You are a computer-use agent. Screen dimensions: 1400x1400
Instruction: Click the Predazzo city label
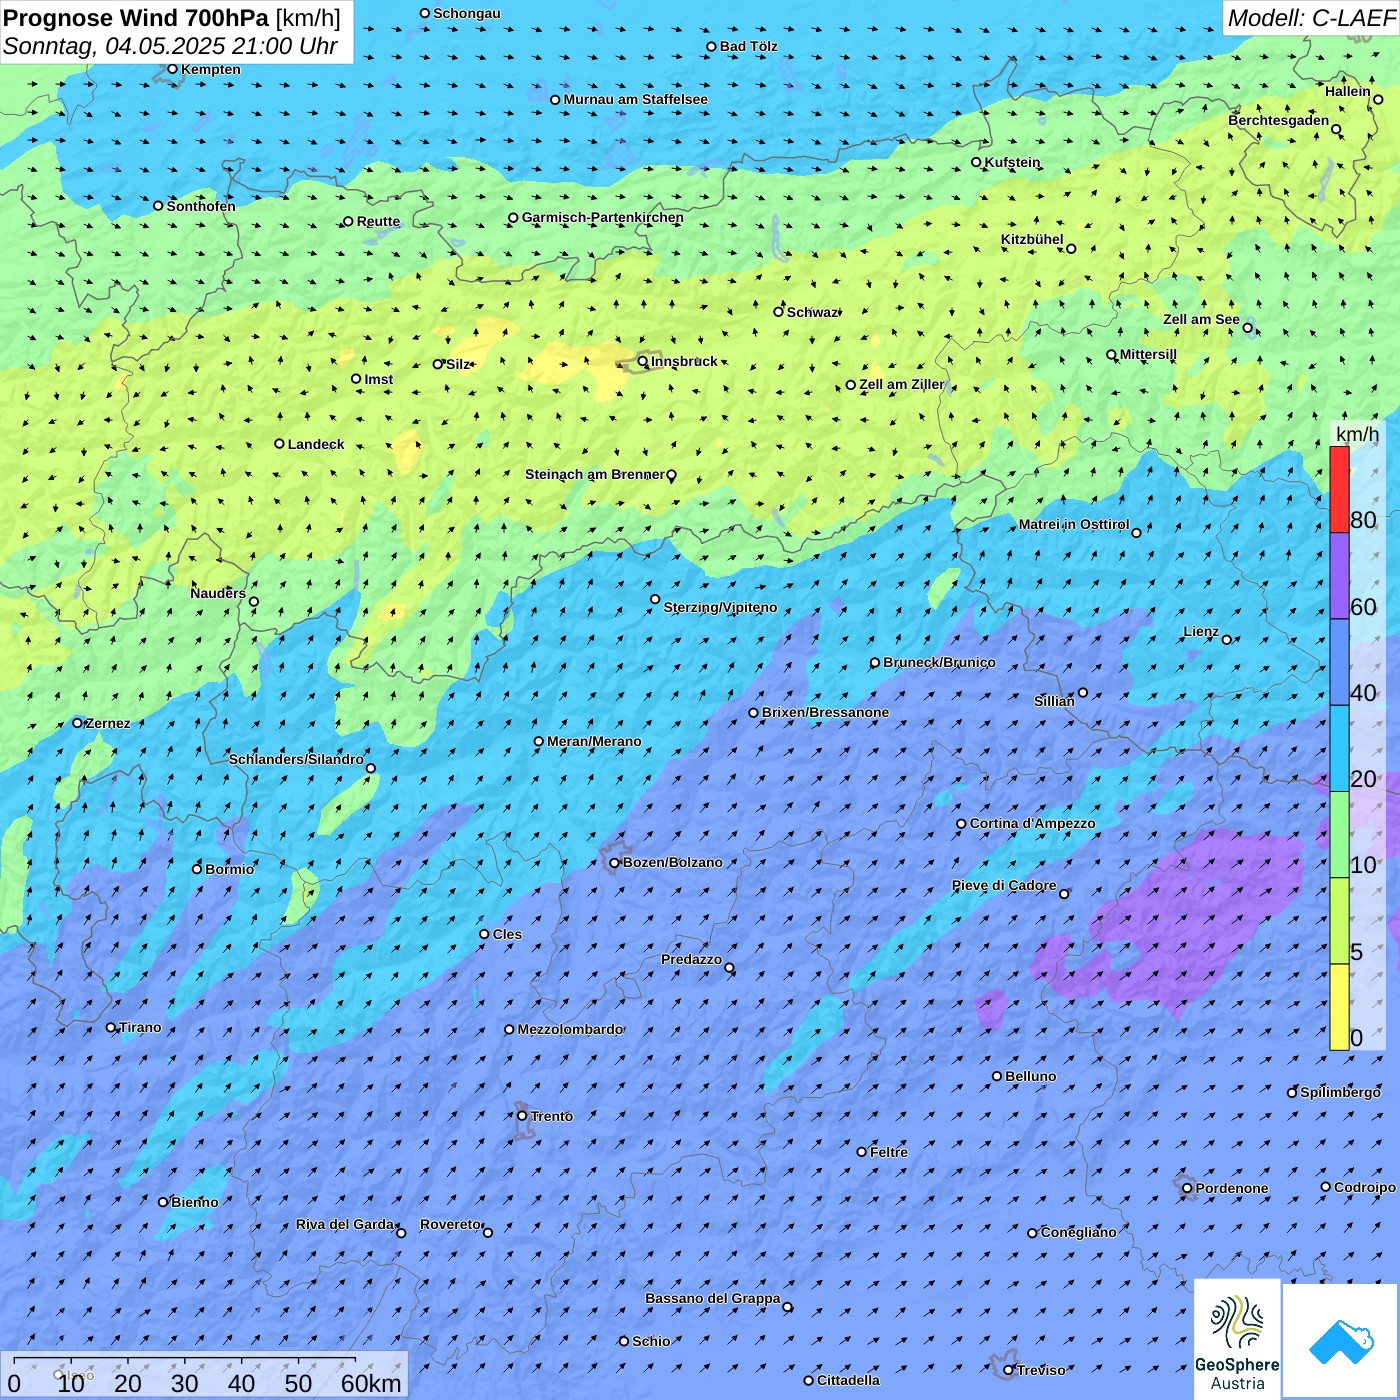click(x=691, y=959)
